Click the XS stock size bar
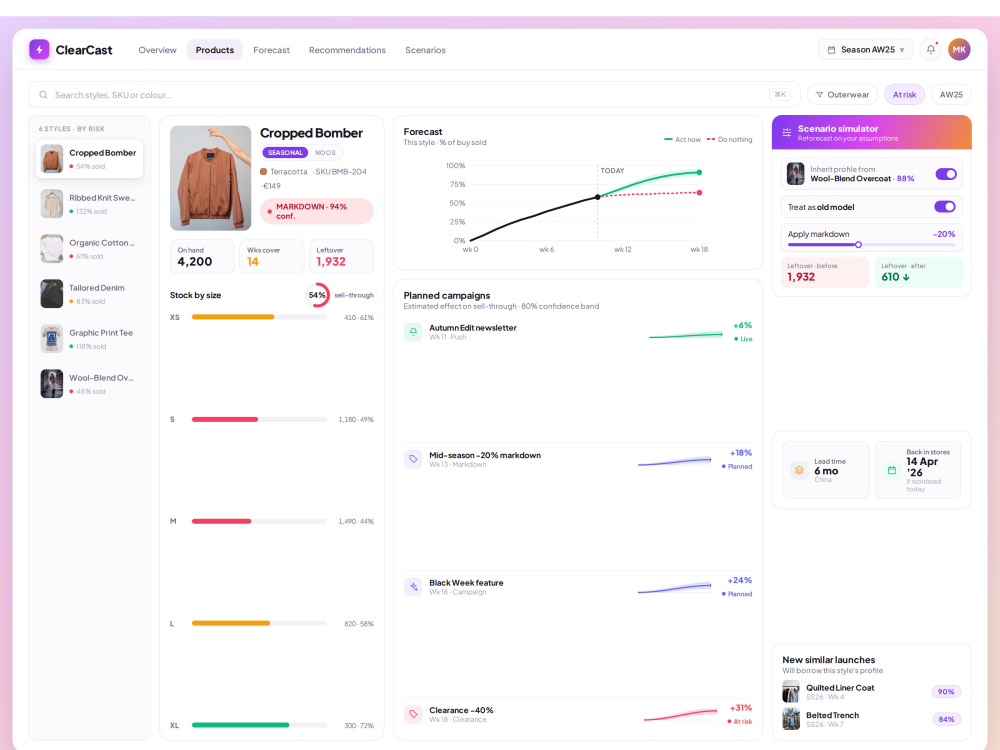The height and width of the screenshot is (750, 1000). pos(259,317)
